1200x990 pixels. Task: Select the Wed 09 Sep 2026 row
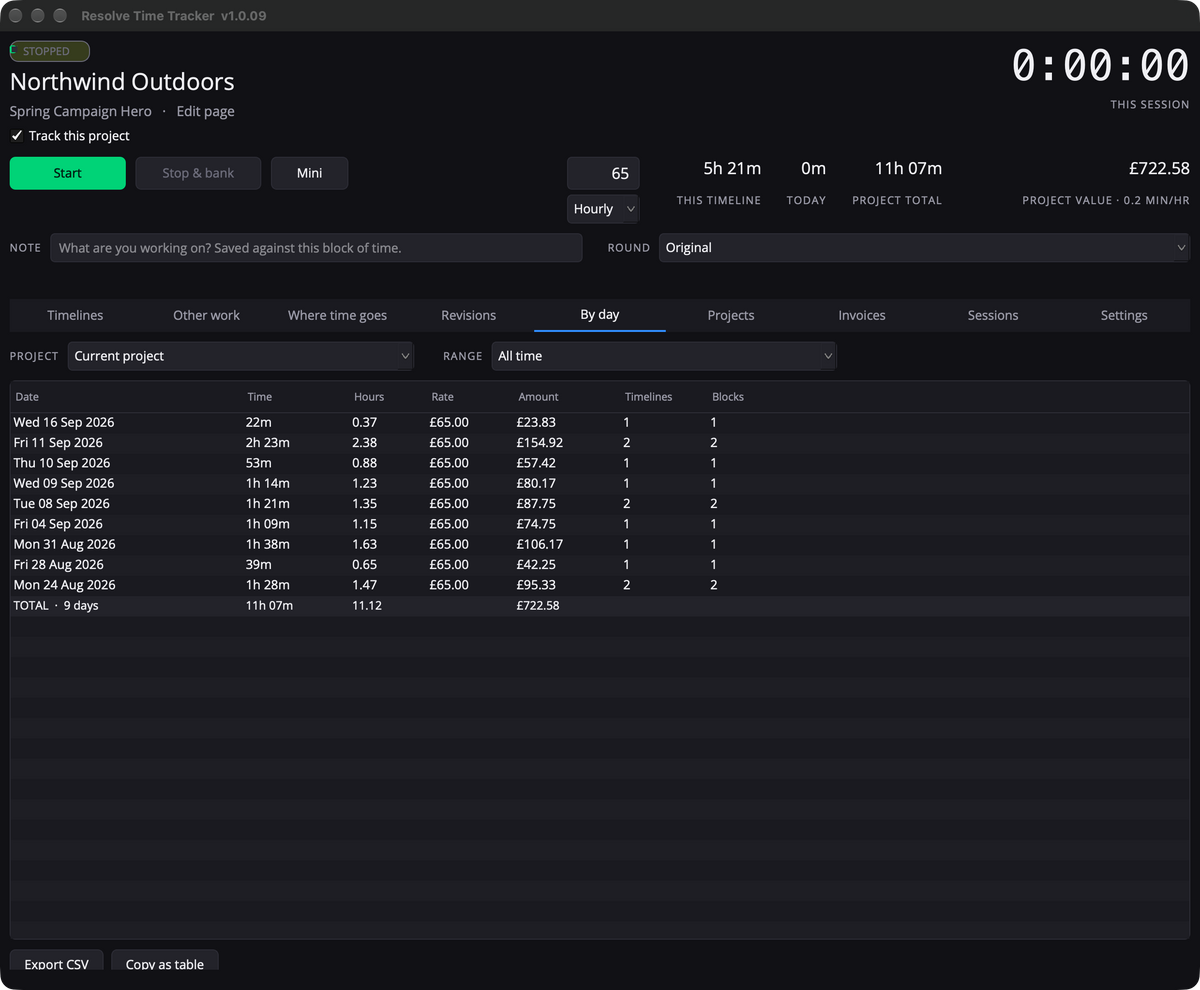[600, 484]
